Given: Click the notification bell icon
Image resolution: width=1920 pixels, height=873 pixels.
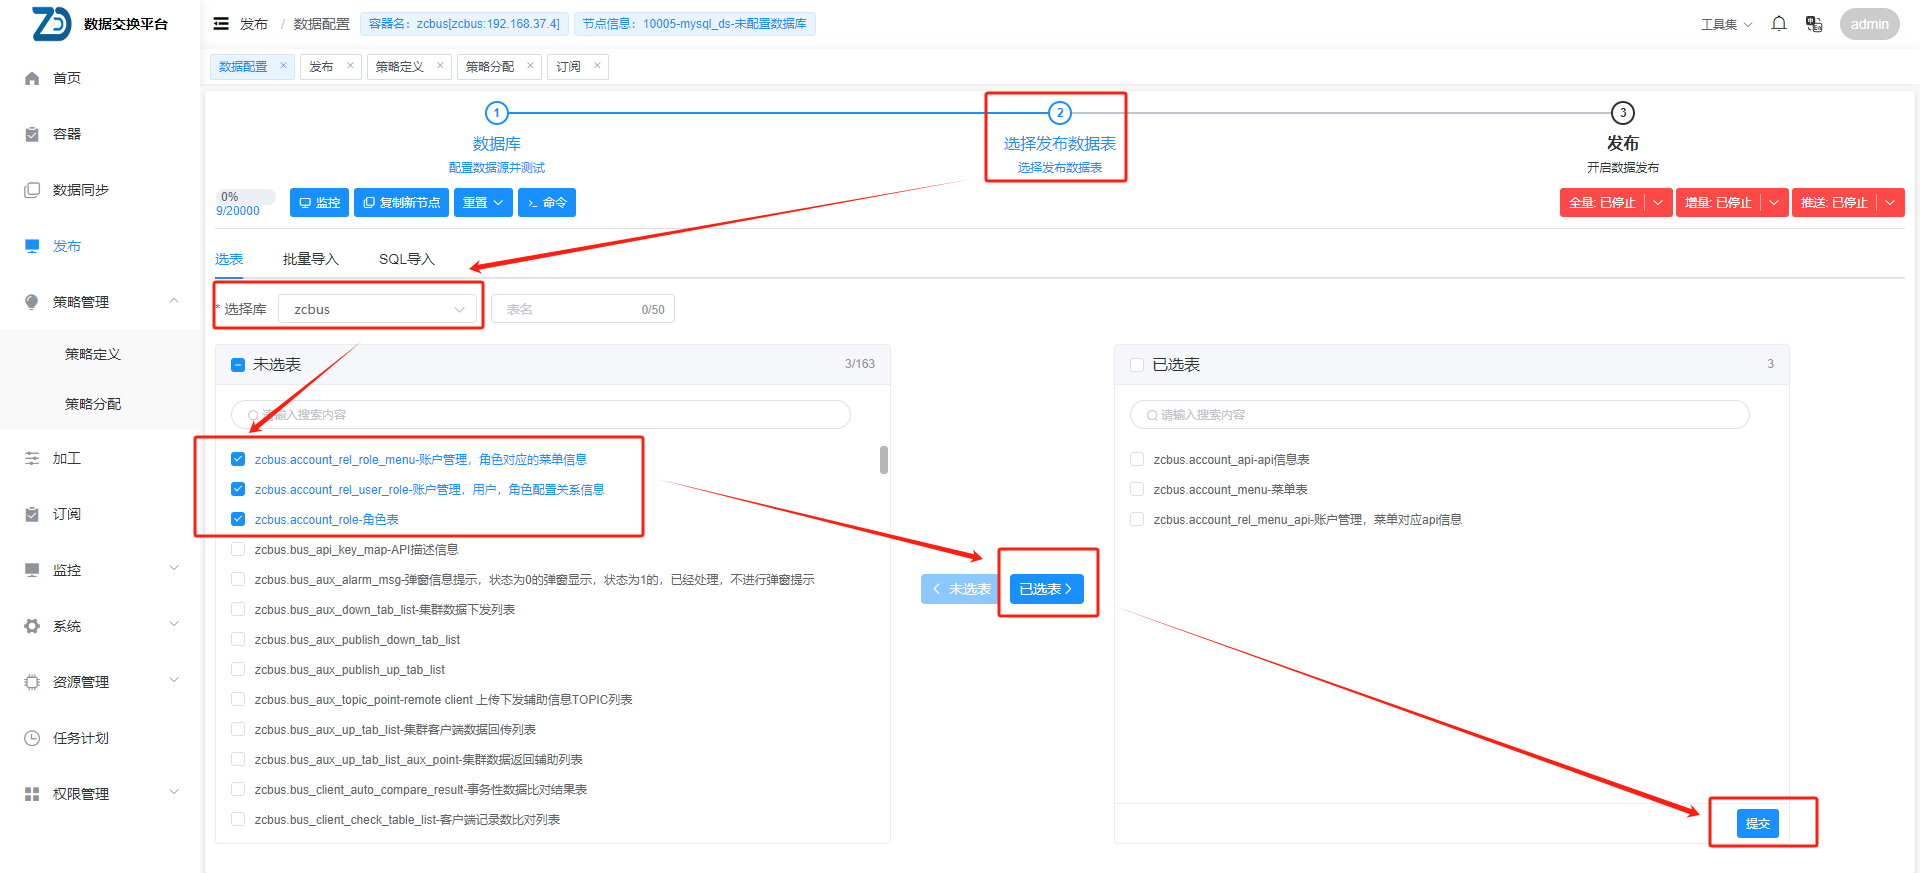Looking at the screenshot, I should coord(1778,24).
